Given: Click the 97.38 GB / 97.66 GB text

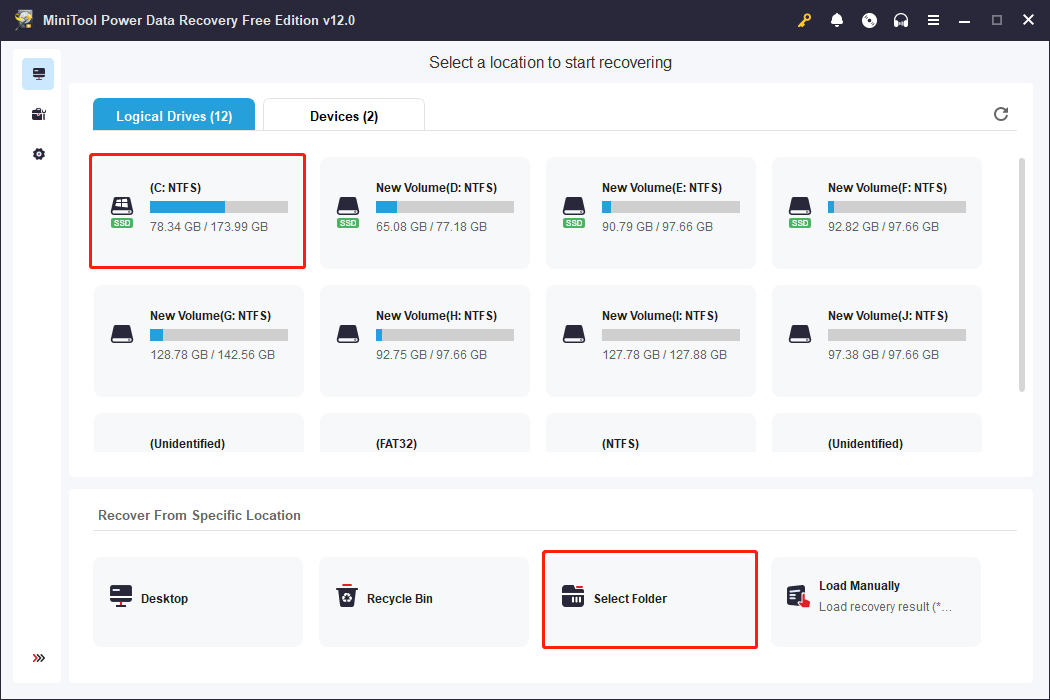Looking at the screenshot, I should pos(883,354).
